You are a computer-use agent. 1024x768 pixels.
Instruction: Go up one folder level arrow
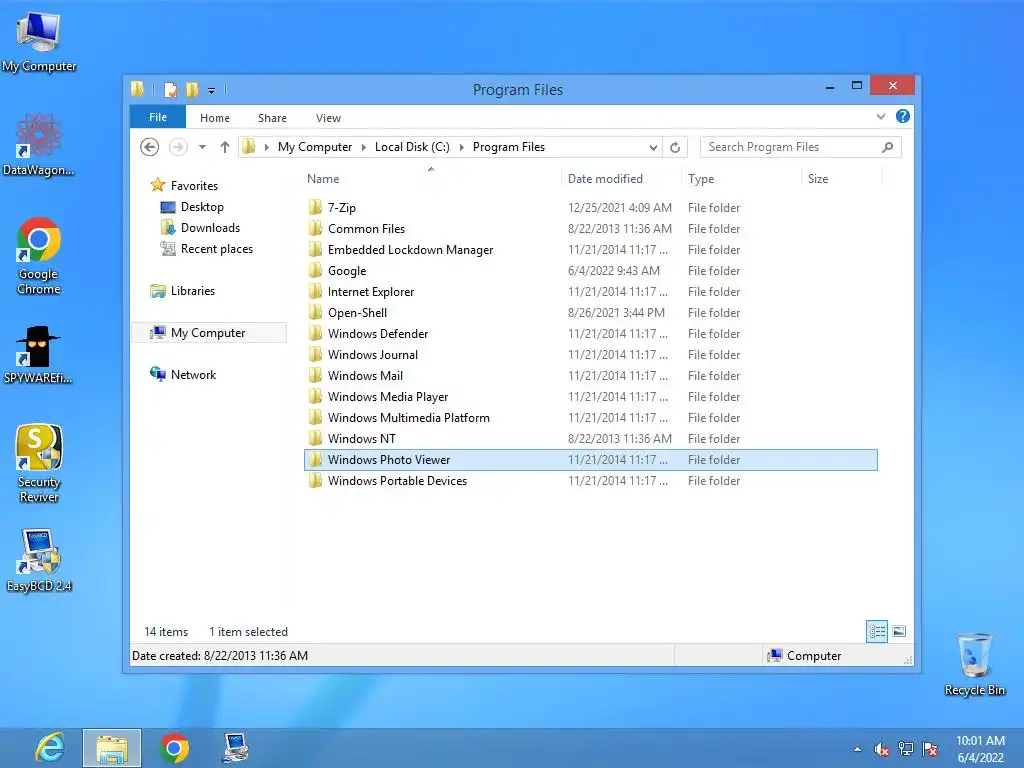[x=225, y=147]
